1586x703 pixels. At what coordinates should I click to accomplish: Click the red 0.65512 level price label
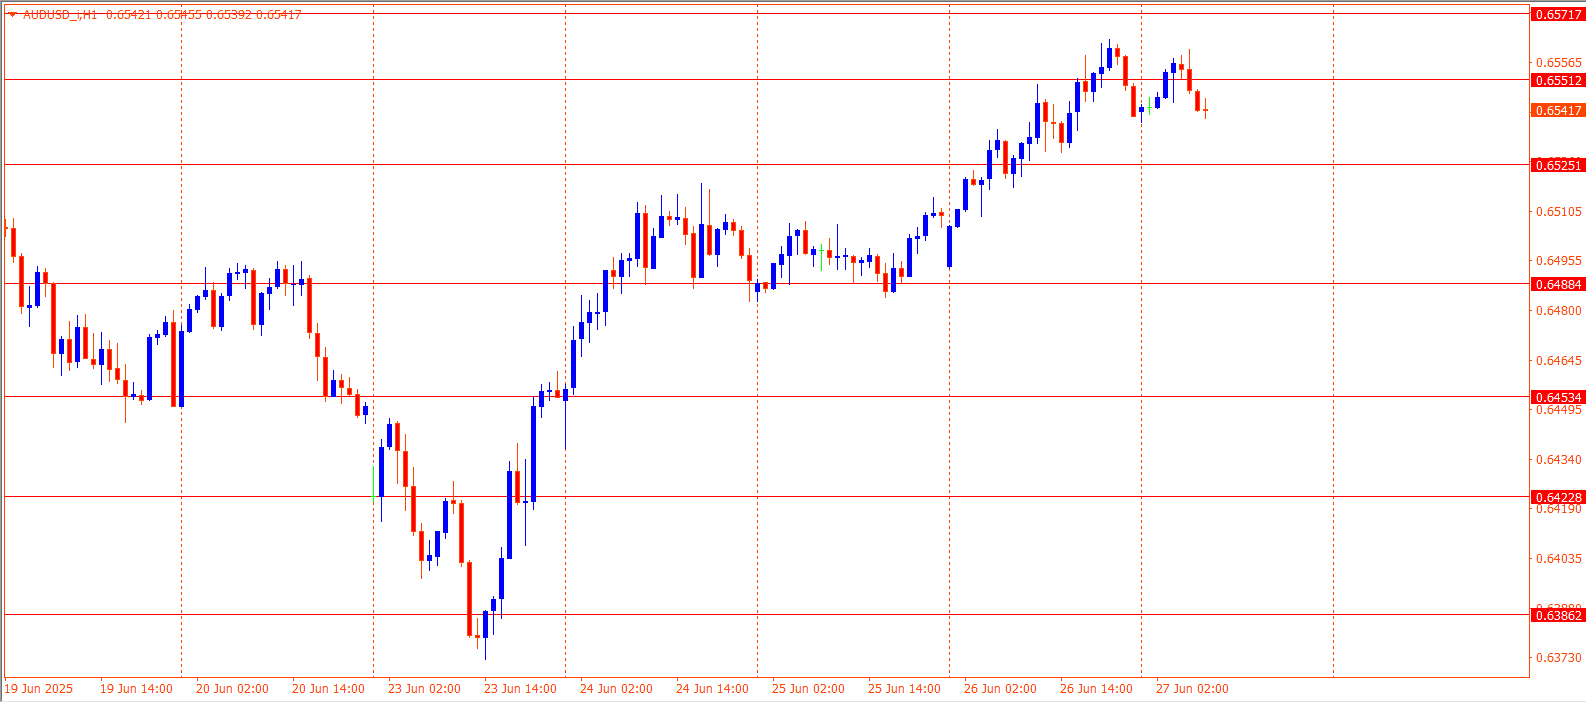[x=1558, y=80]
